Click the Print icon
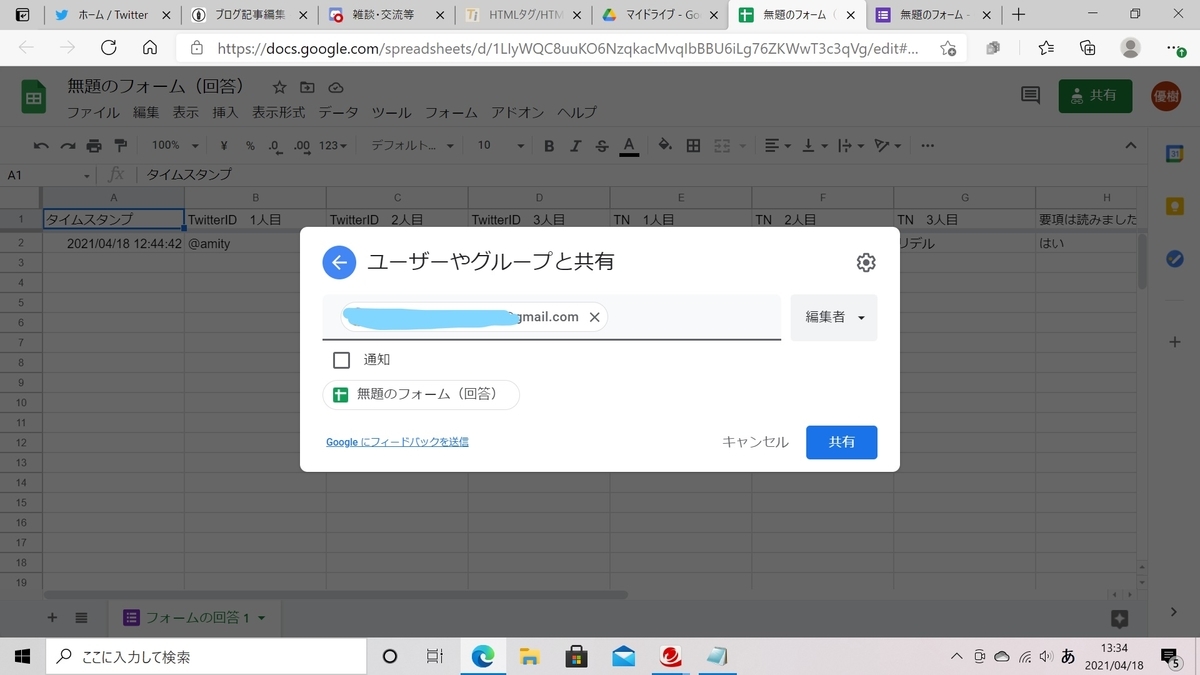Viewport: 1200px width, 675px height. click(x=94, y=145)
